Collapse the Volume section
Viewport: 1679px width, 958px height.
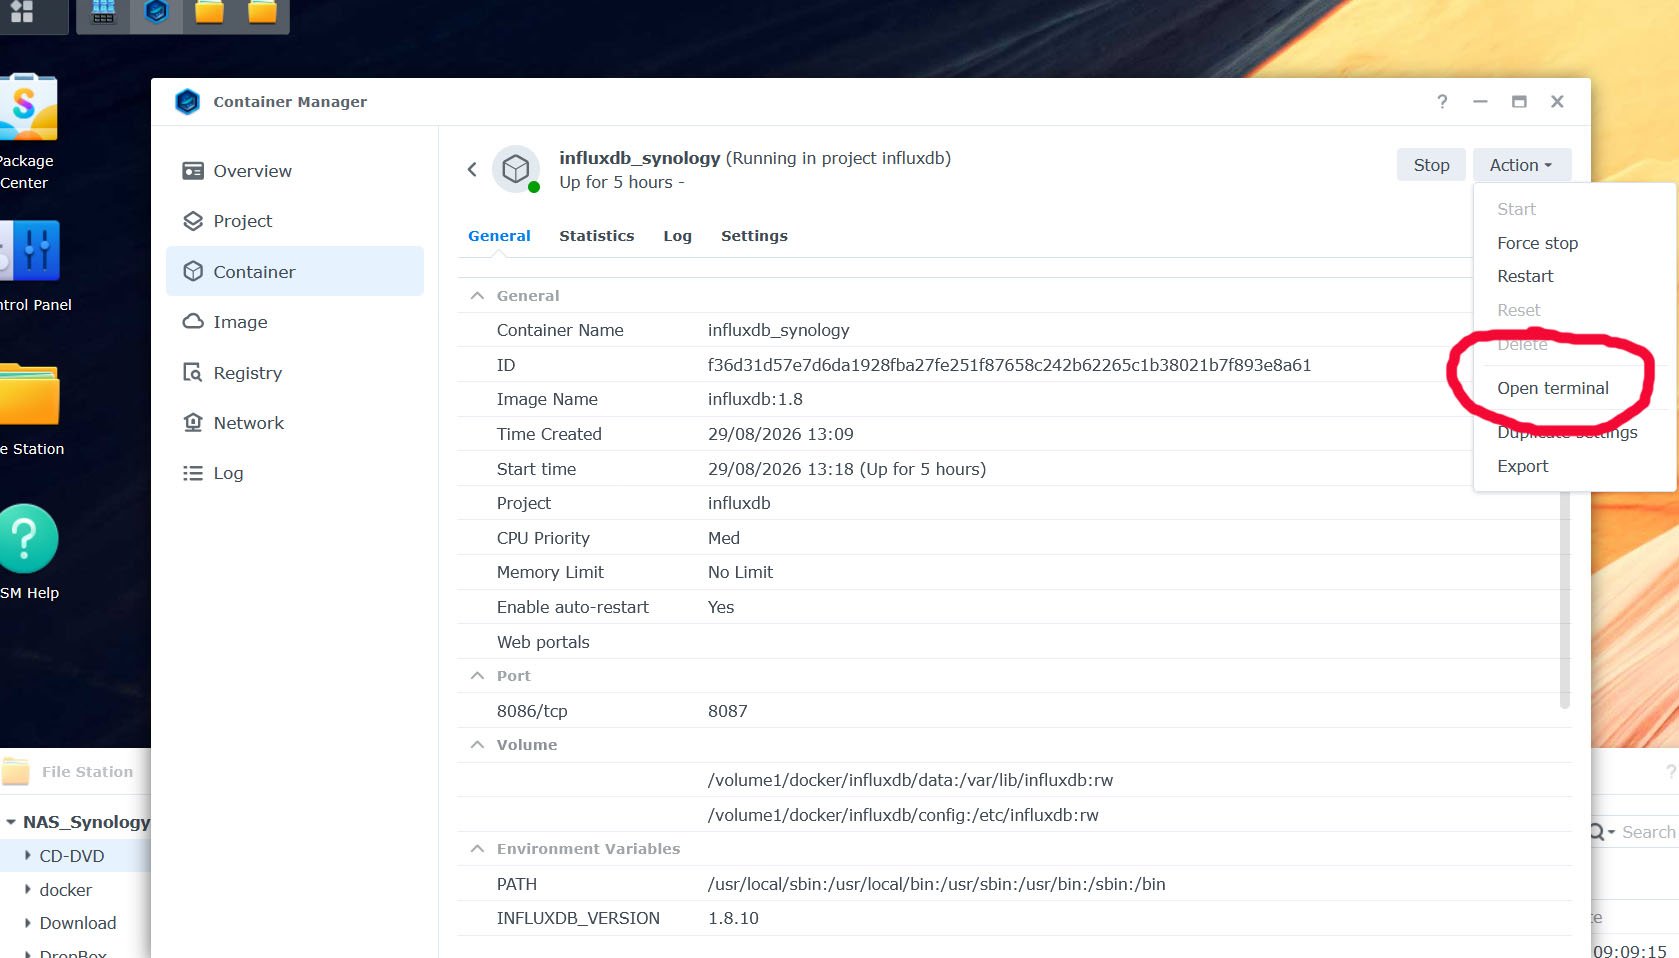[x=478, y=745]
